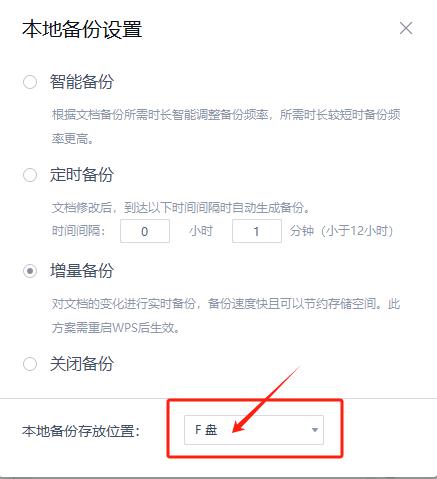This screenshot has width=437, height=479.
Task: Click the 关闭备份 option label
Action: pos(82,364)
